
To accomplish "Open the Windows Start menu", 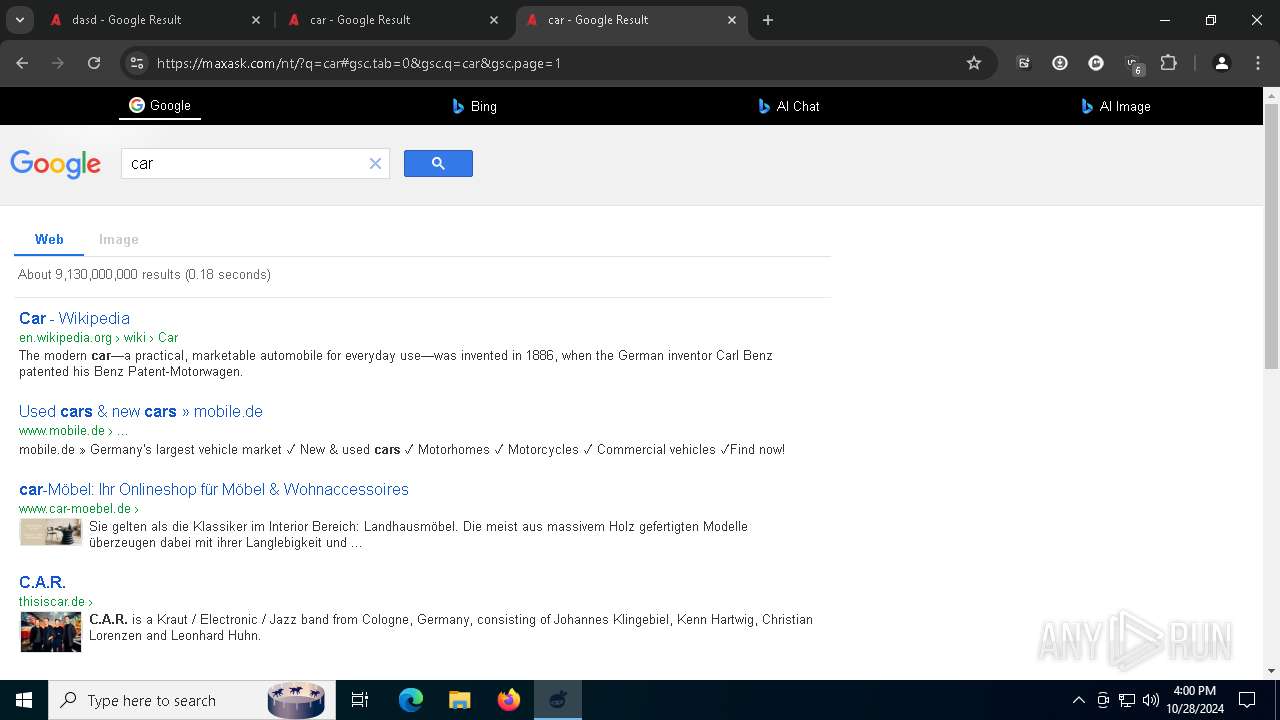I will pos(24,700).
